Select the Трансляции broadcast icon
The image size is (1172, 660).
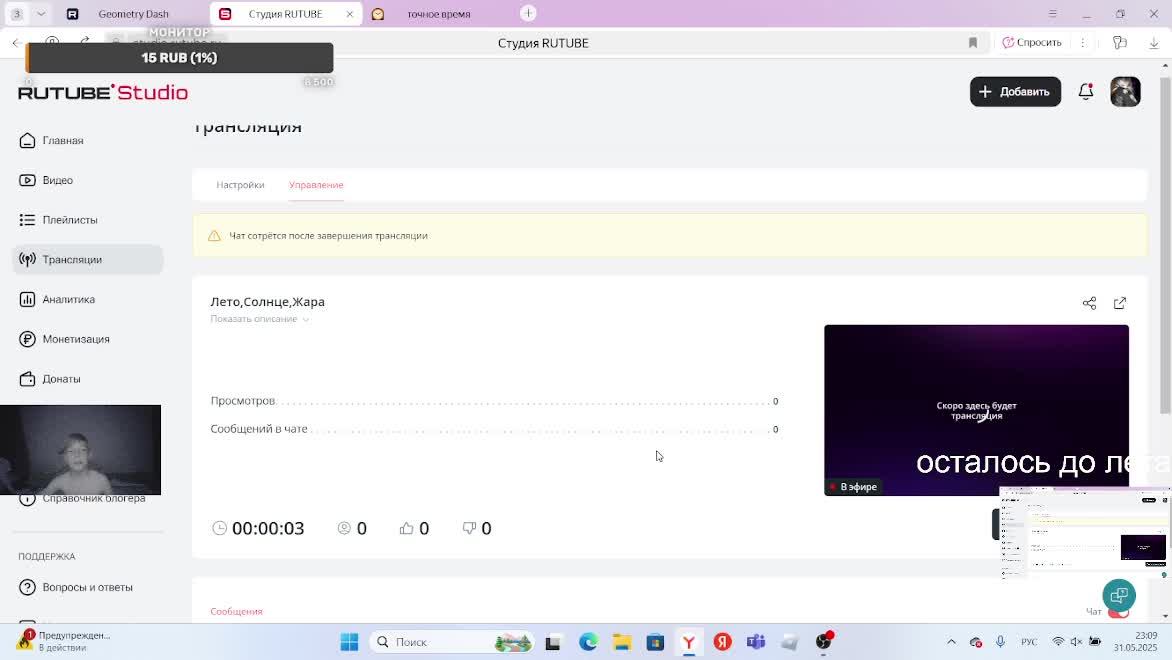(28, 259)
